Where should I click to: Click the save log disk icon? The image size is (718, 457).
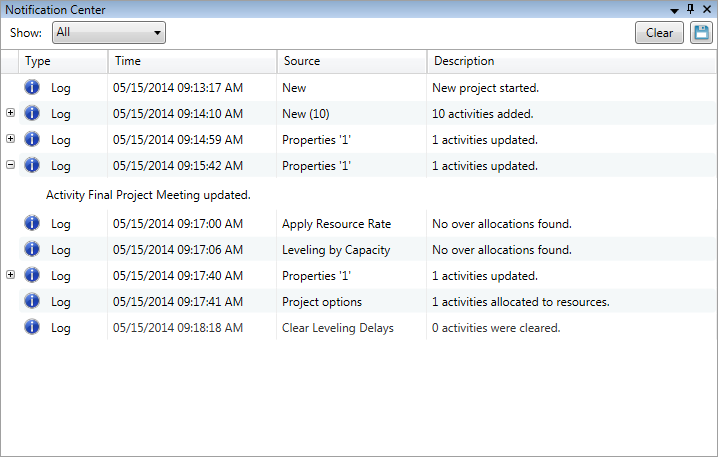701,33
